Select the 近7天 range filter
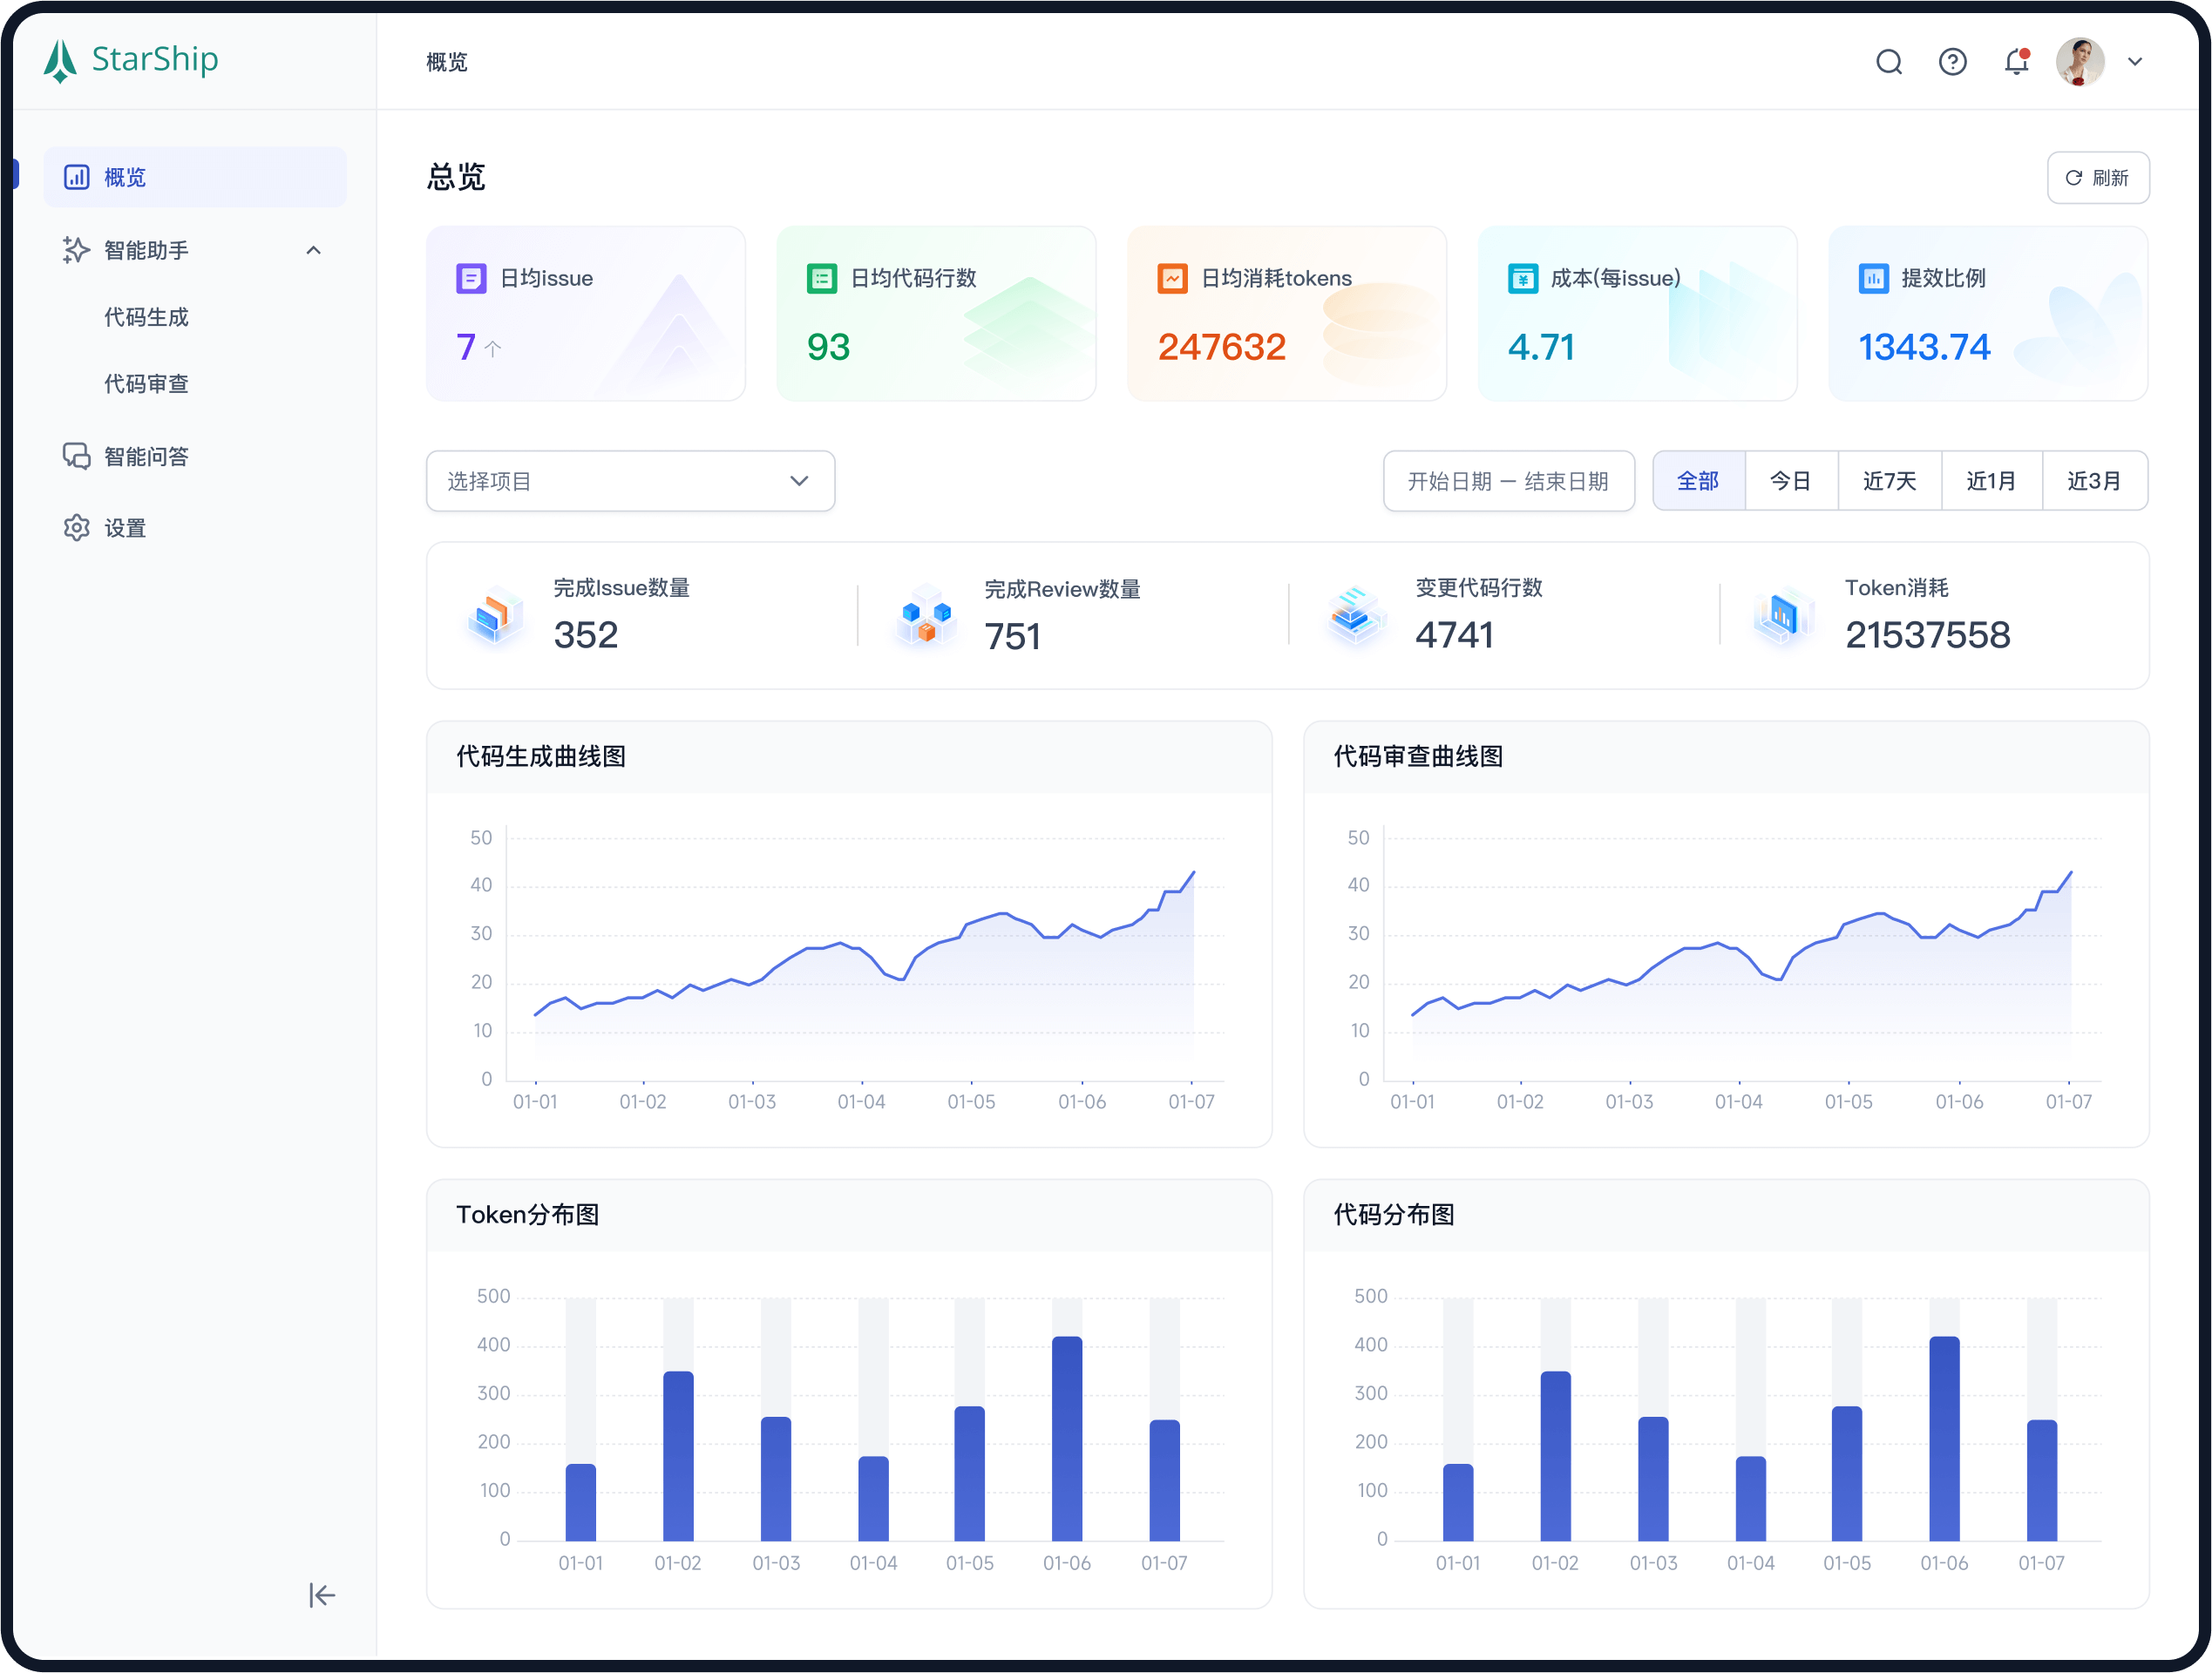The image size is (2212, 1673). point(1889,481)
